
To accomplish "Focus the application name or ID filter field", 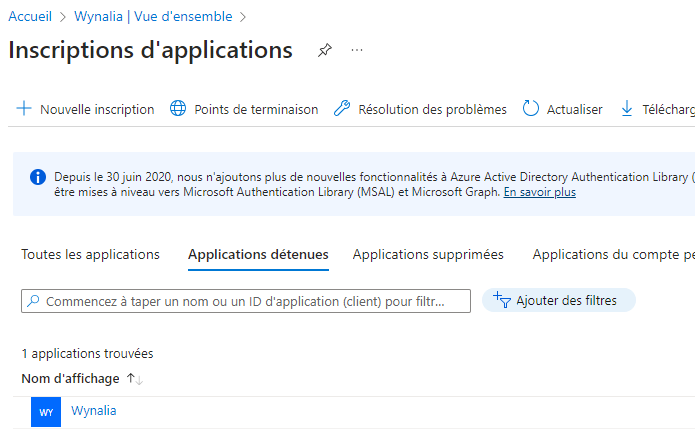I will 246,301.
